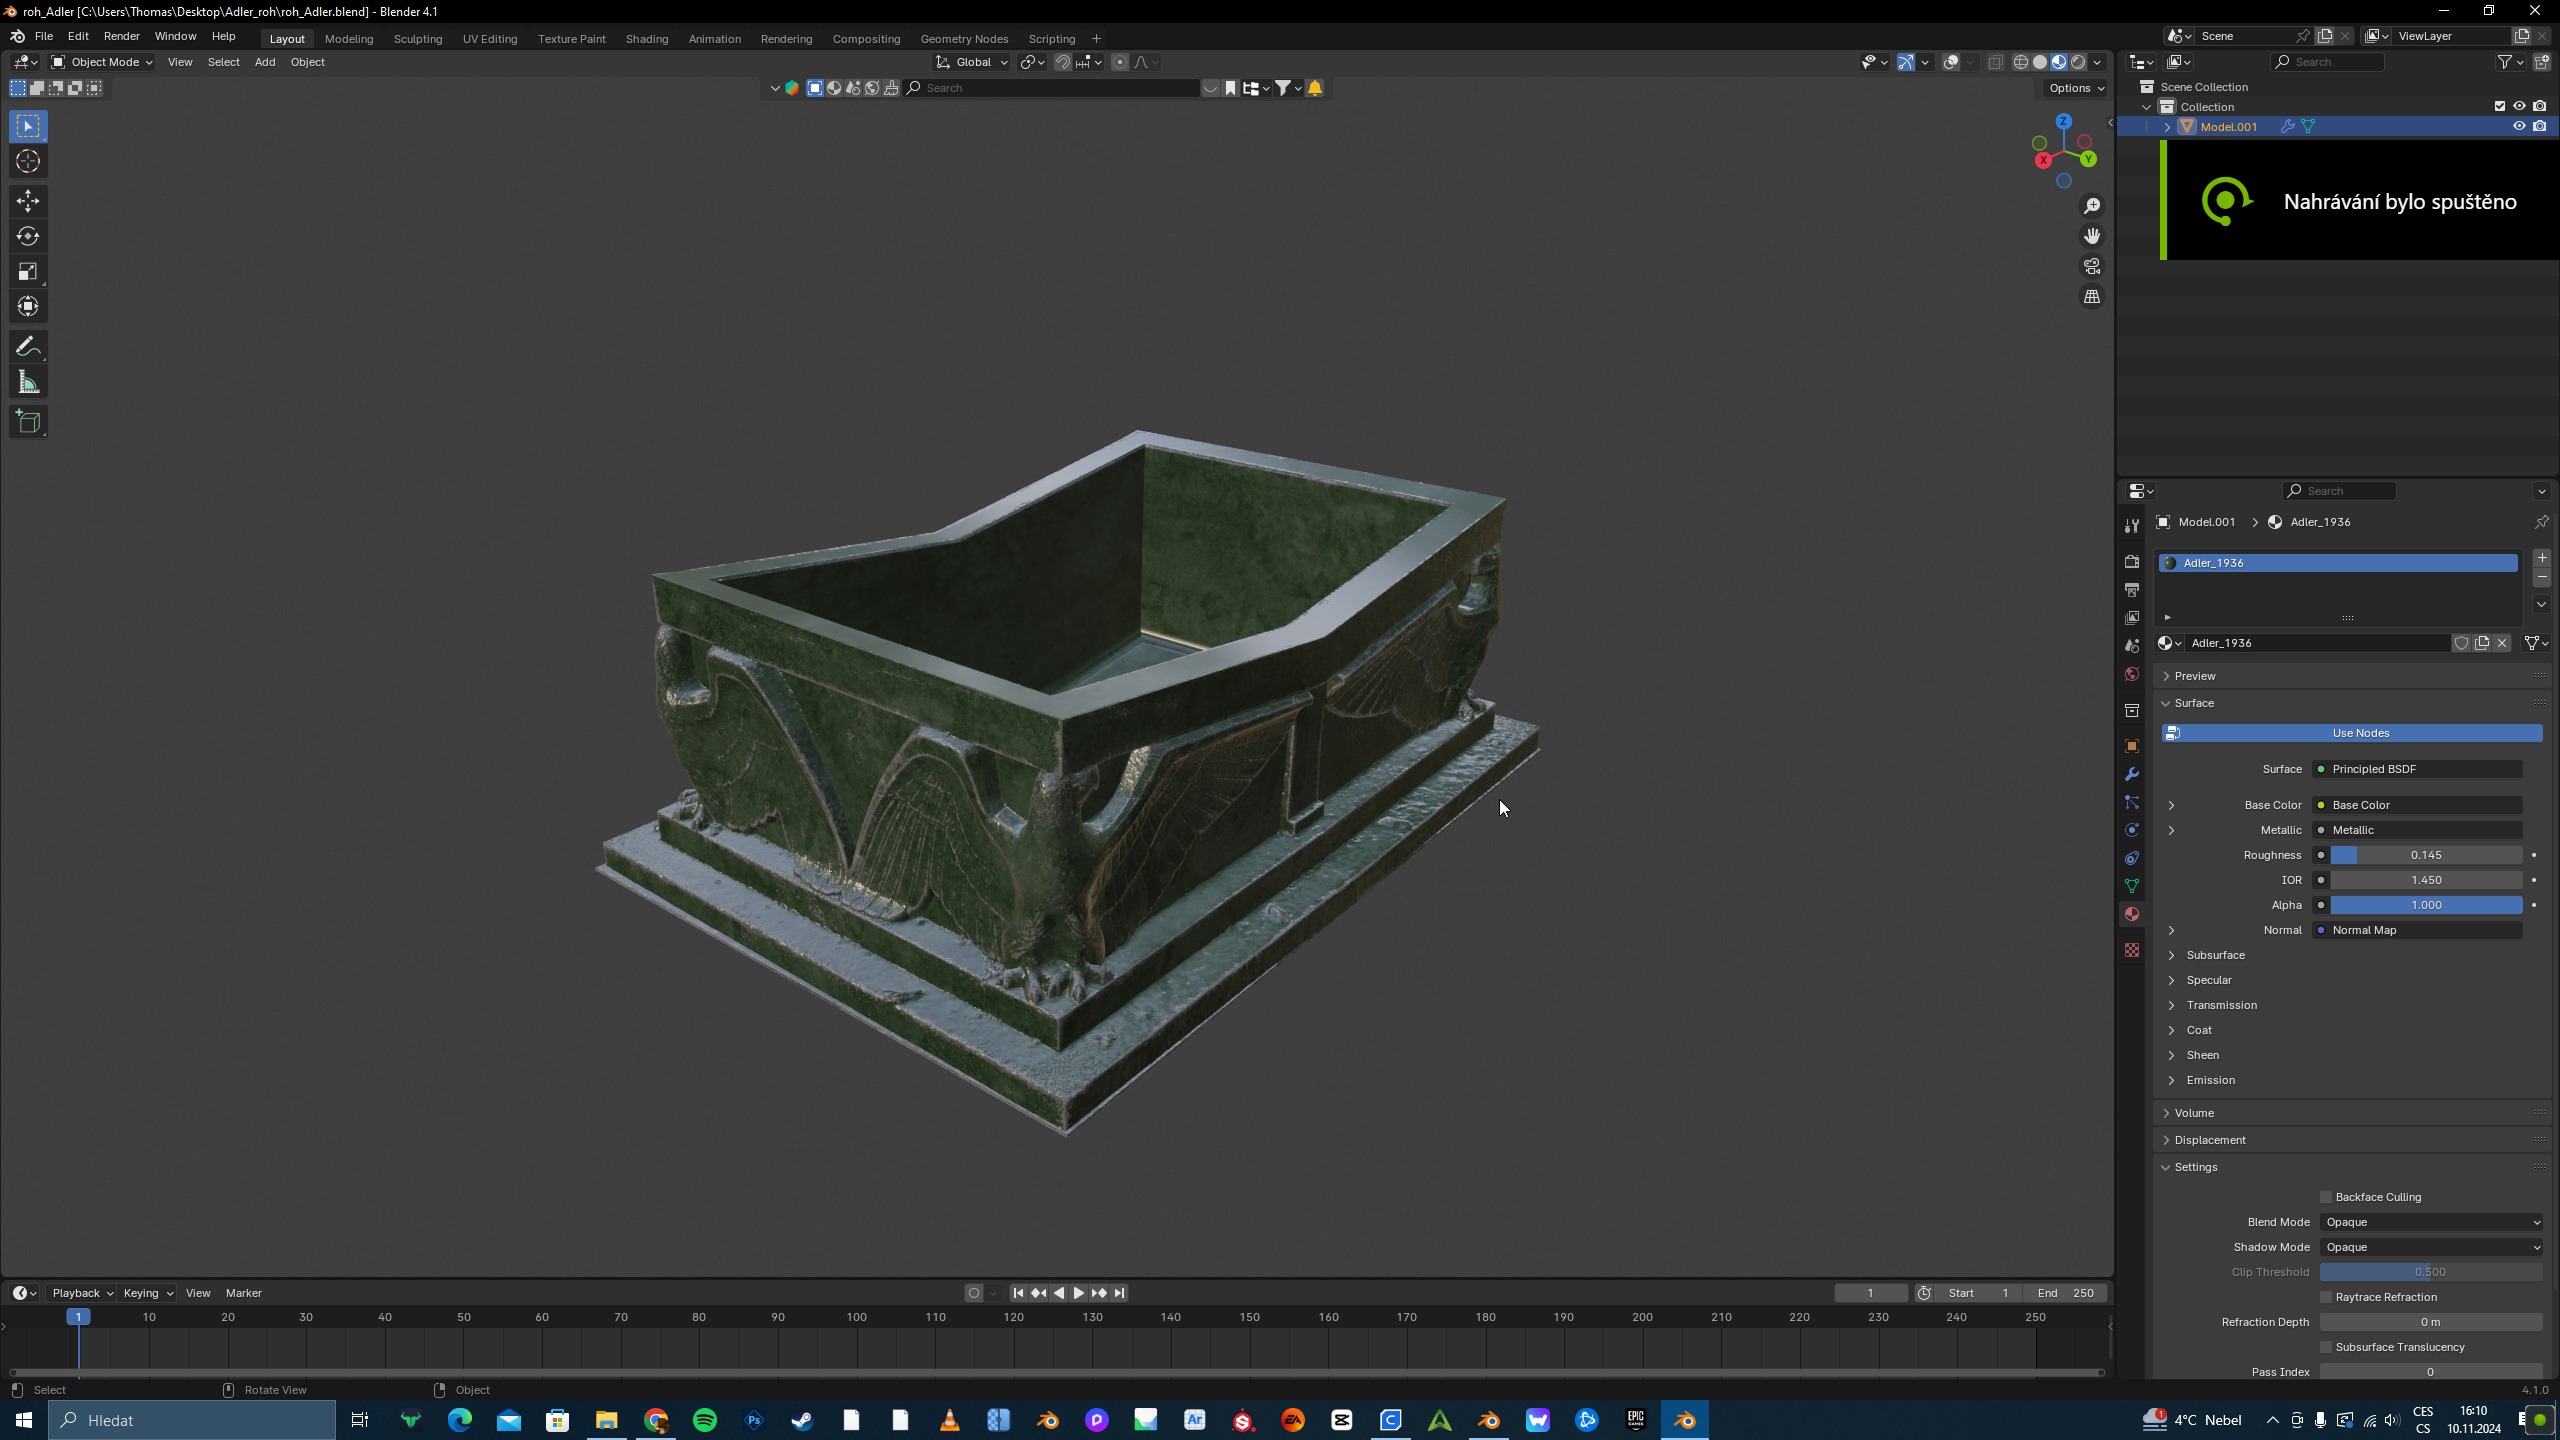2560x1440 pixels.
Task: Click the zoom viewport magnifier icon
Action: coord(2092,206)
